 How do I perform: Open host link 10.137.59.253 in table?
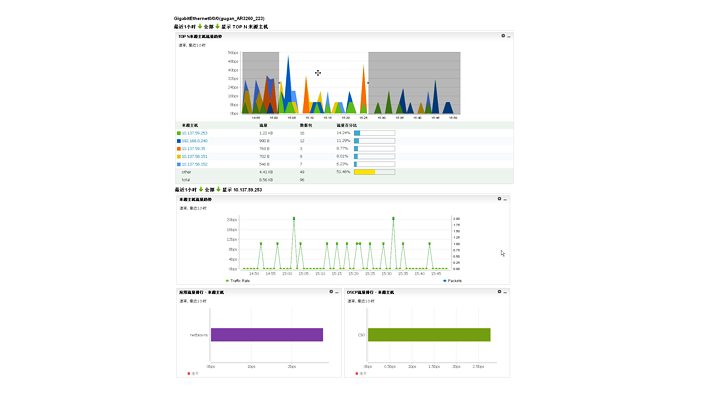(194, 133)
